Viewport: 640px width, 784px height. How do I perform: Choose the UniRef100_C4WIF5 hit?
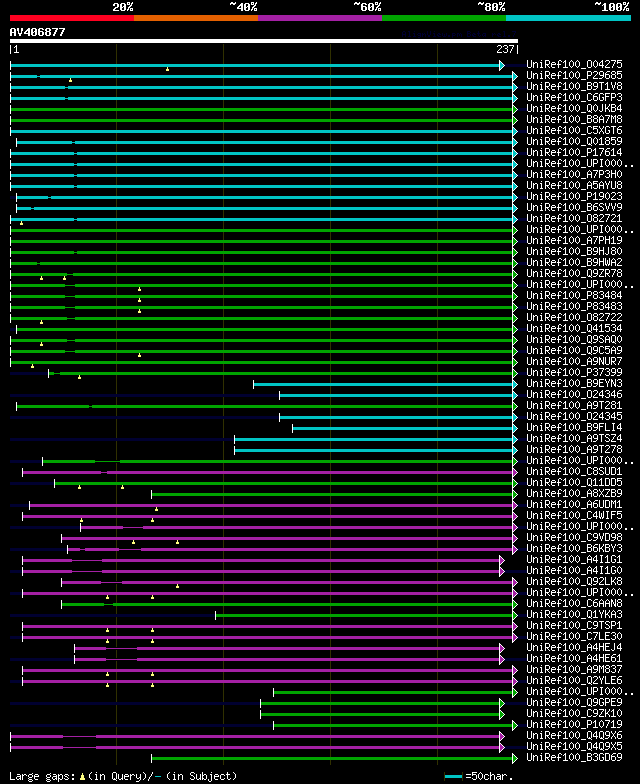(x=574, y=516)
